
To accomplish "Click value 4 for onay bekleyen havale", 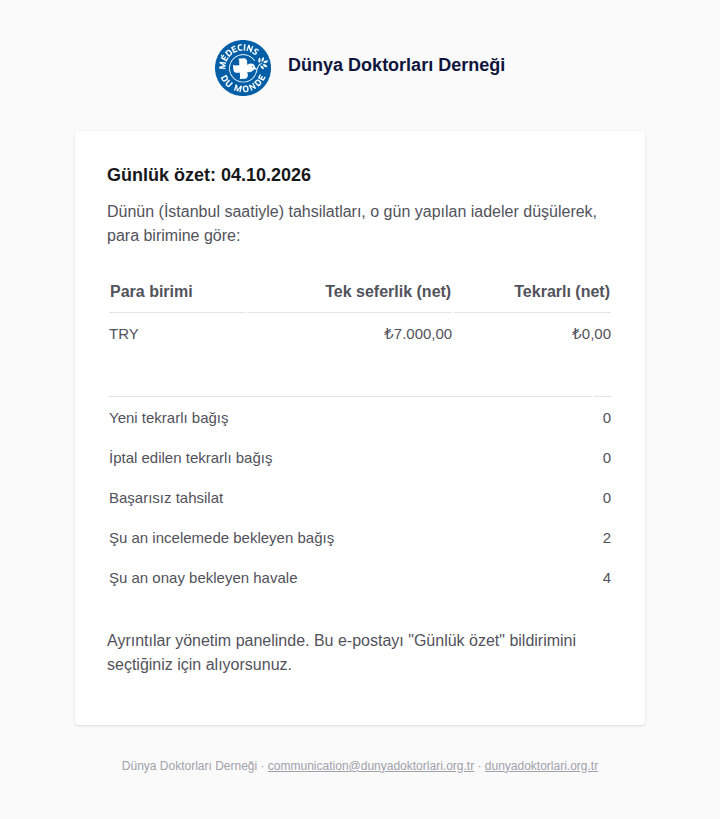I will (607, 578).
